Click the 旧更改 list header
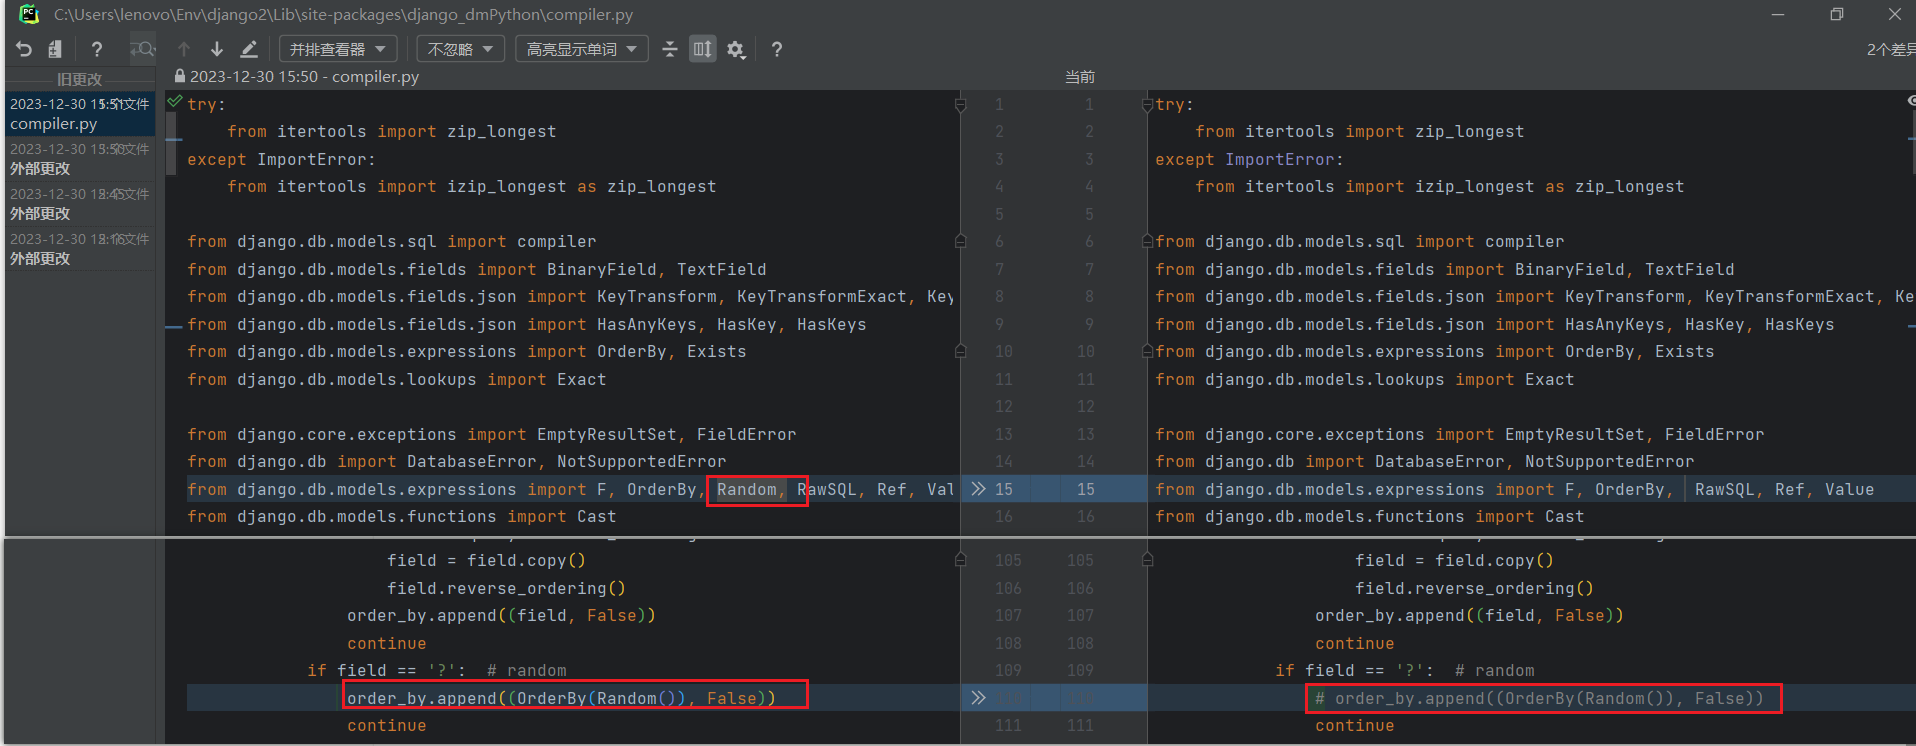Viewport: 1916px width, 746px height. [79, 79]
